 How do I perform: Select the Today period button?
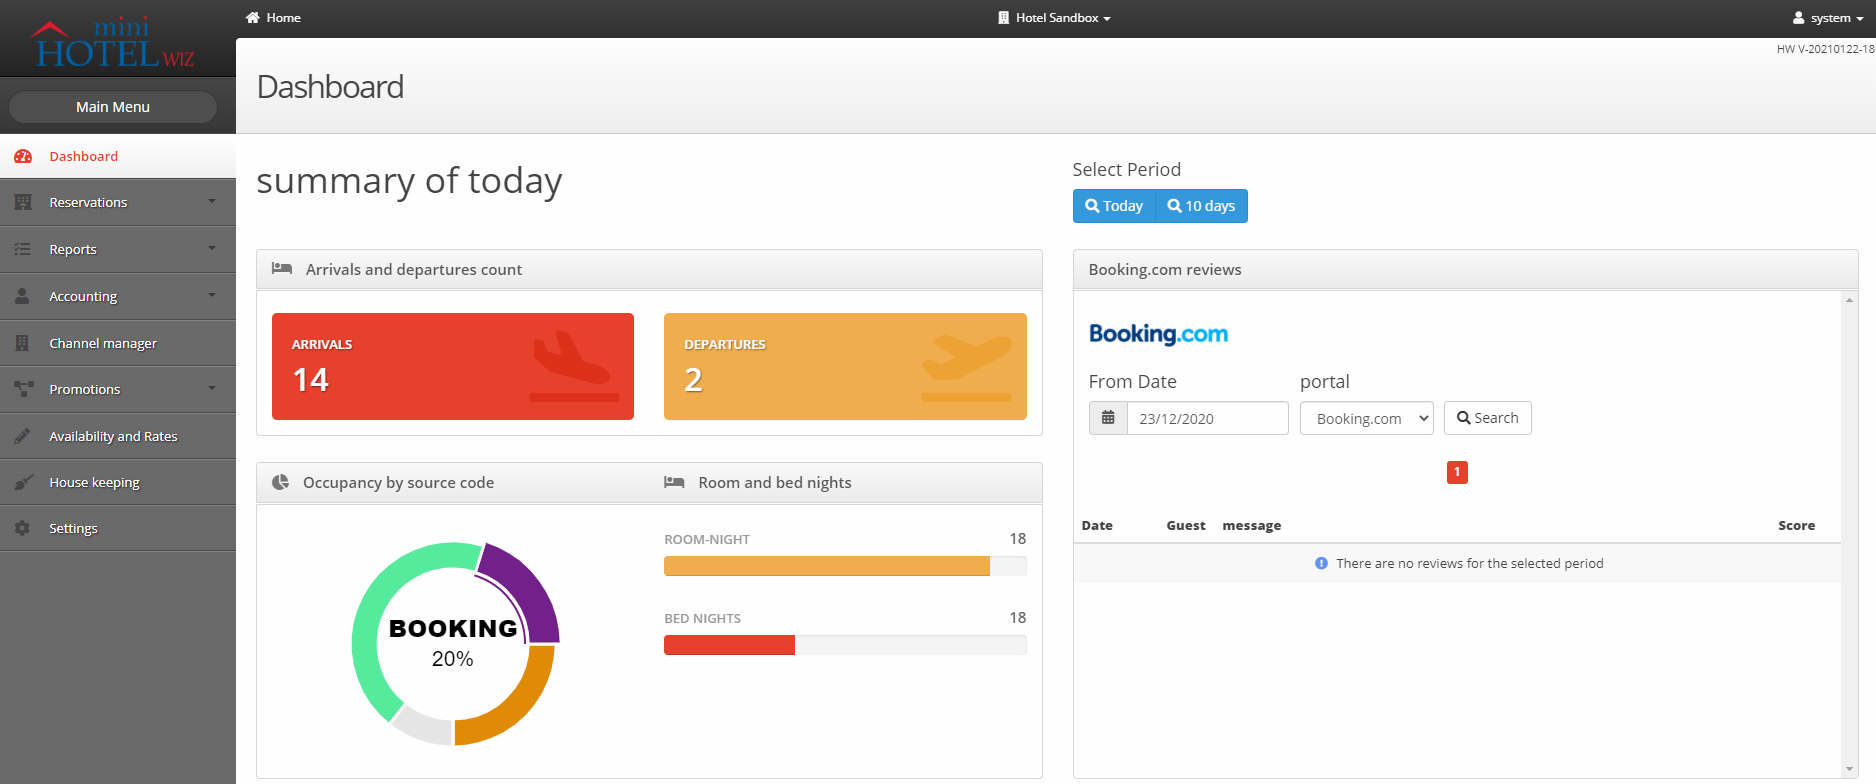click(1114, 206)
